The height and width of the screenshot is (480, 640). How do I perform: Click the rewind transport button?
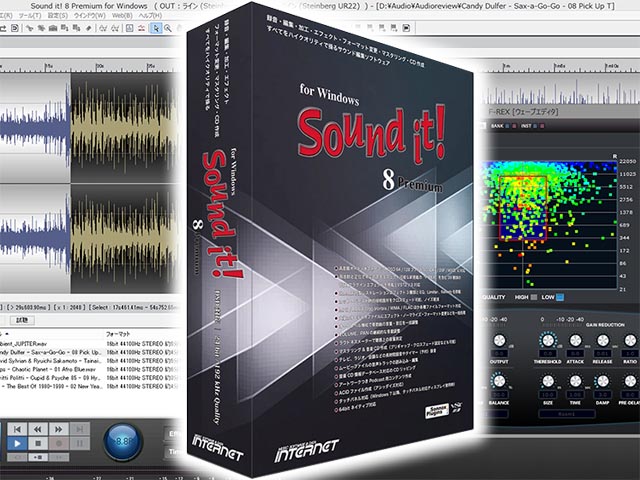38,429
